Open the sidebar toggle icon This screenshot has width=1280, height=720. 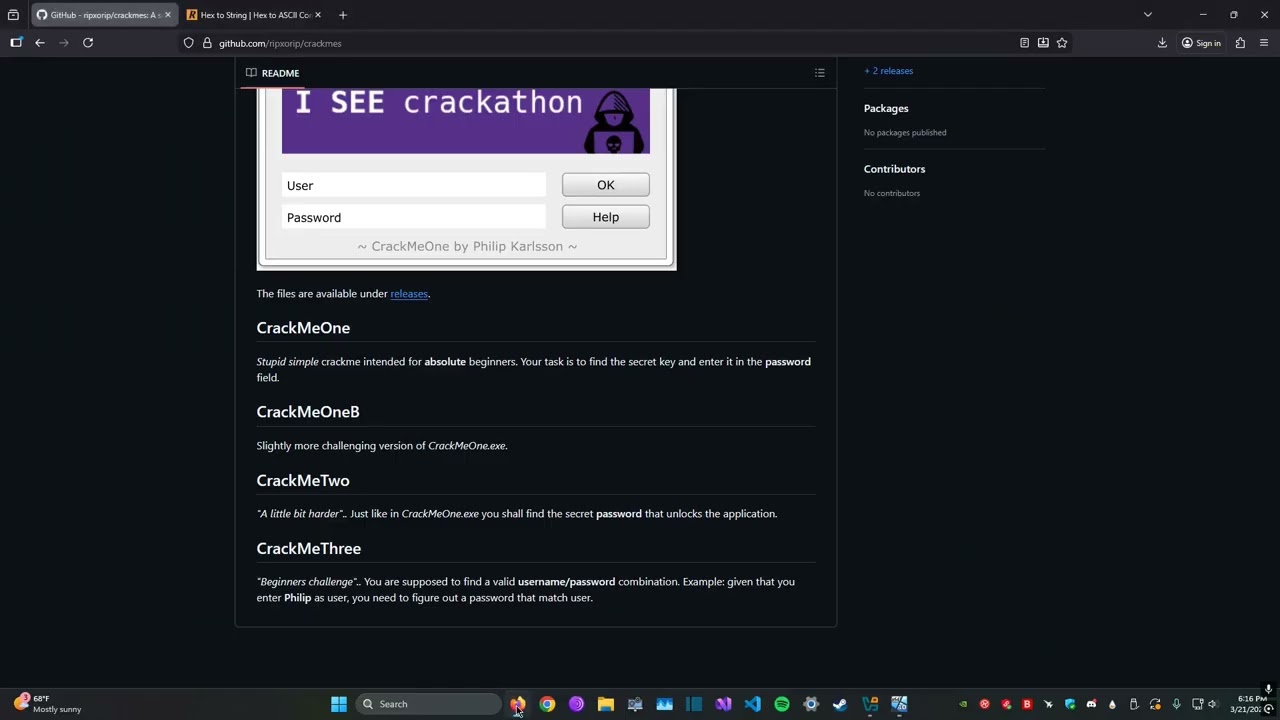tap(16, 43)
